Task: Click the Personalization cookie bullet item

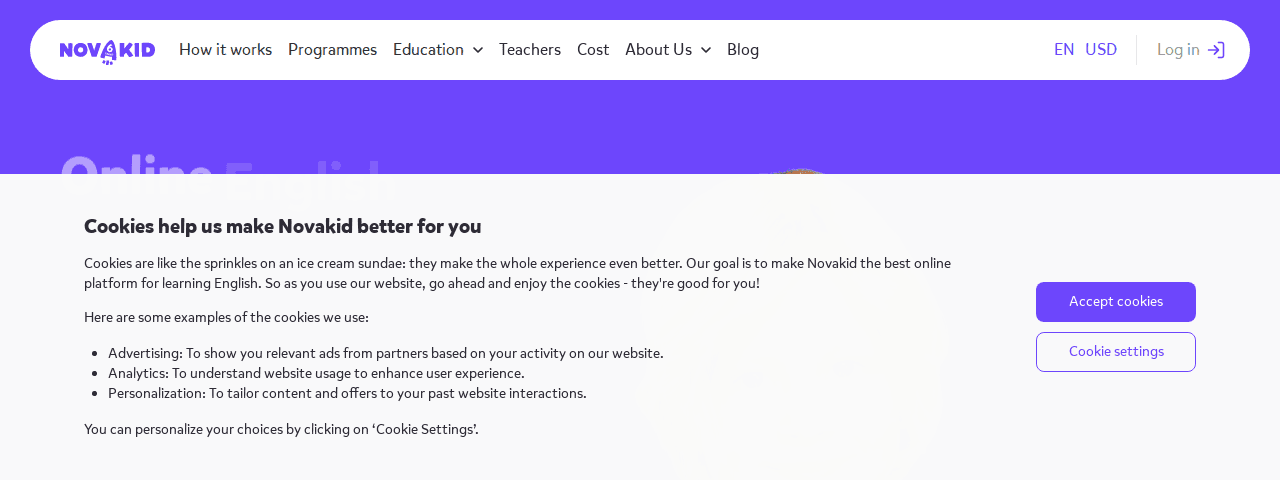Action: 347,393
